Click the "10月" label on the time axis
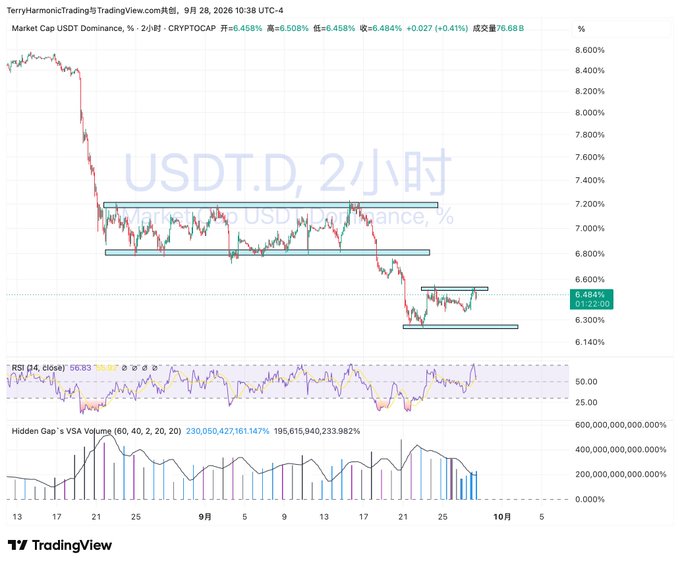The image size is (680, 565). [x=502, y=517]
